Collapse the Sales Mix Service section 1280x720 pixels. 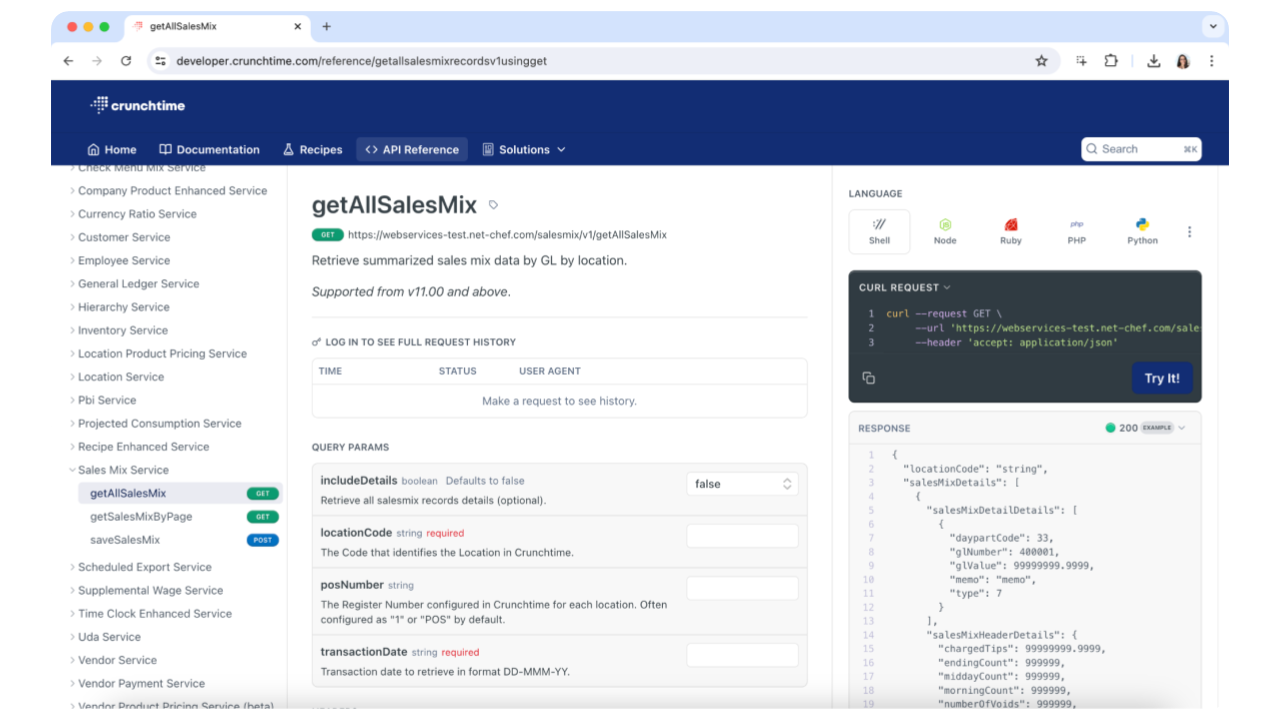coord(122,469)
